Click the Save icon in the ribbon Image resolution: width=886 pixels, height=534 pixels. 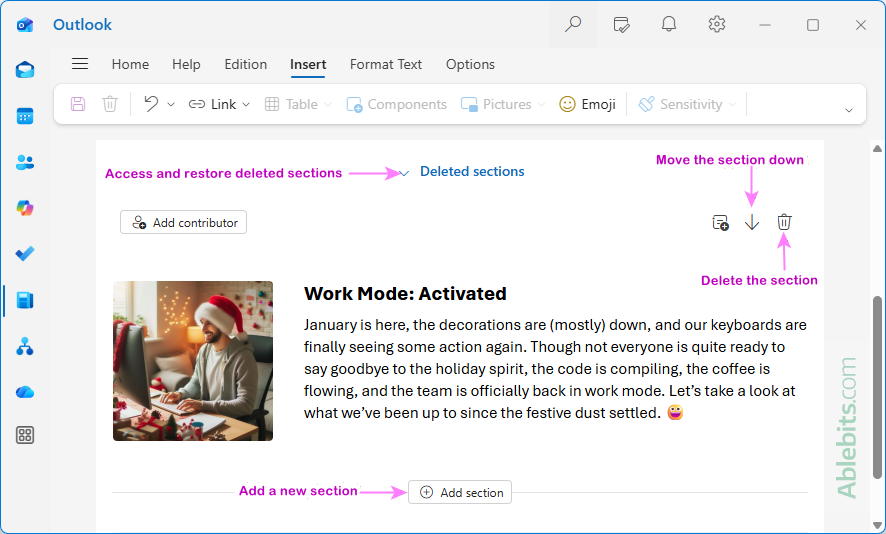(78, 104)
